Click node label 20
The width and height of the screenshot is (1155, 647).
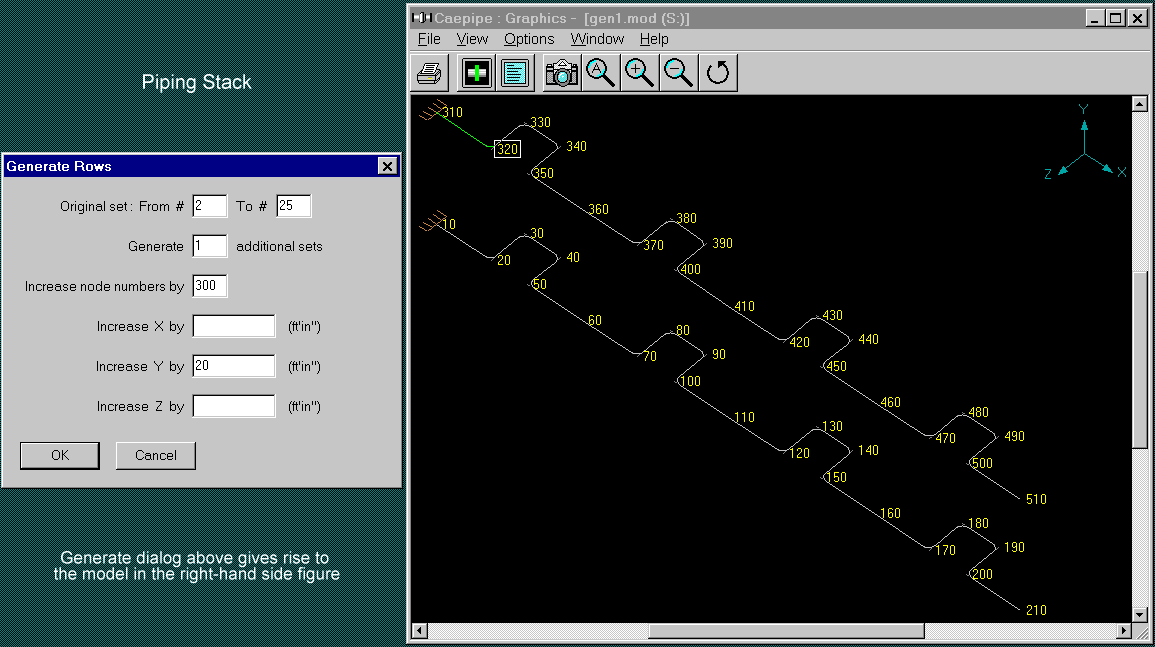click(504, 260)
